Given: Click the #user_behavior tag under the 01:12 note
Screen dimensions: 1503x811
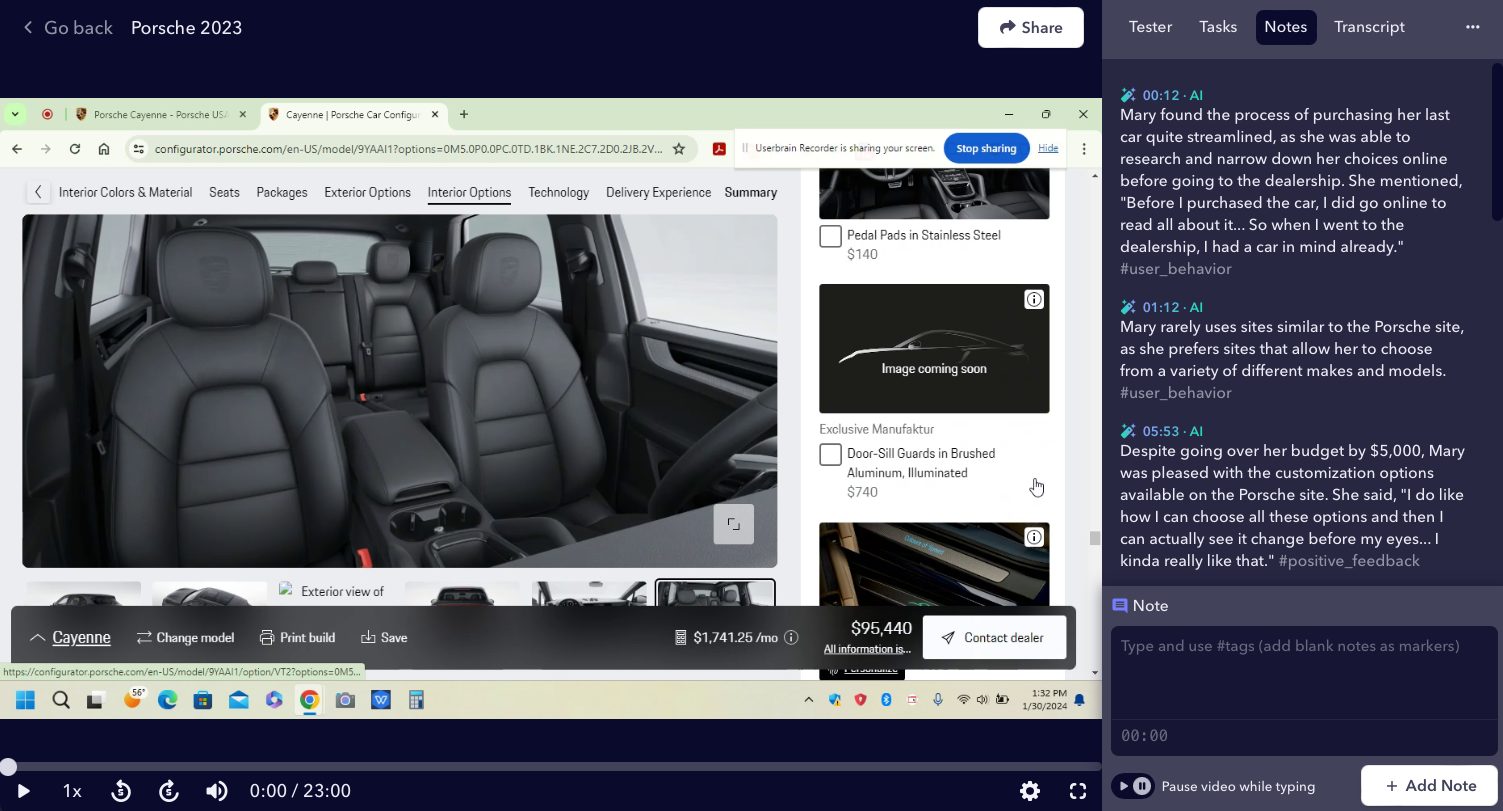Looking at the screenshot, I should 1176,393.
